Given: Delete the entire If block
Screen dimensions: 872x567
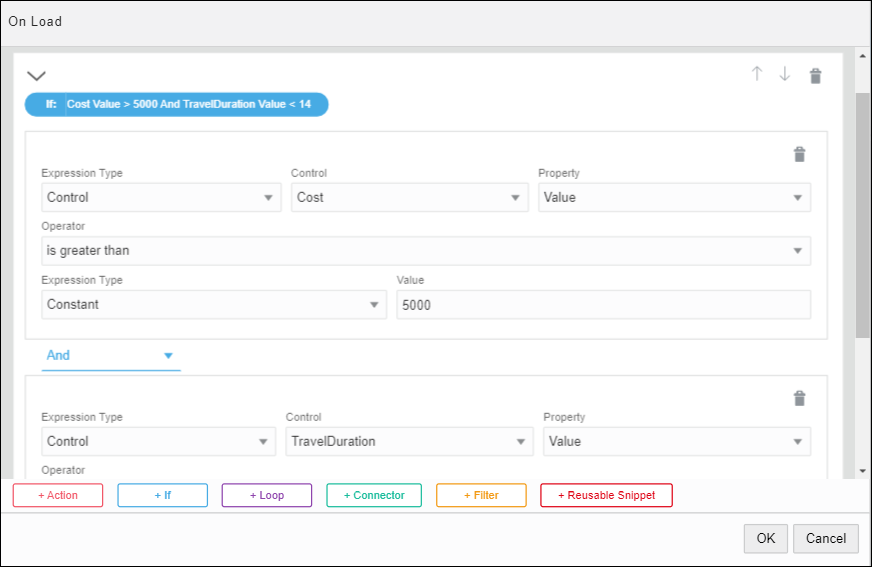Looking at the screenshot, I should click(x=815, y=76).
